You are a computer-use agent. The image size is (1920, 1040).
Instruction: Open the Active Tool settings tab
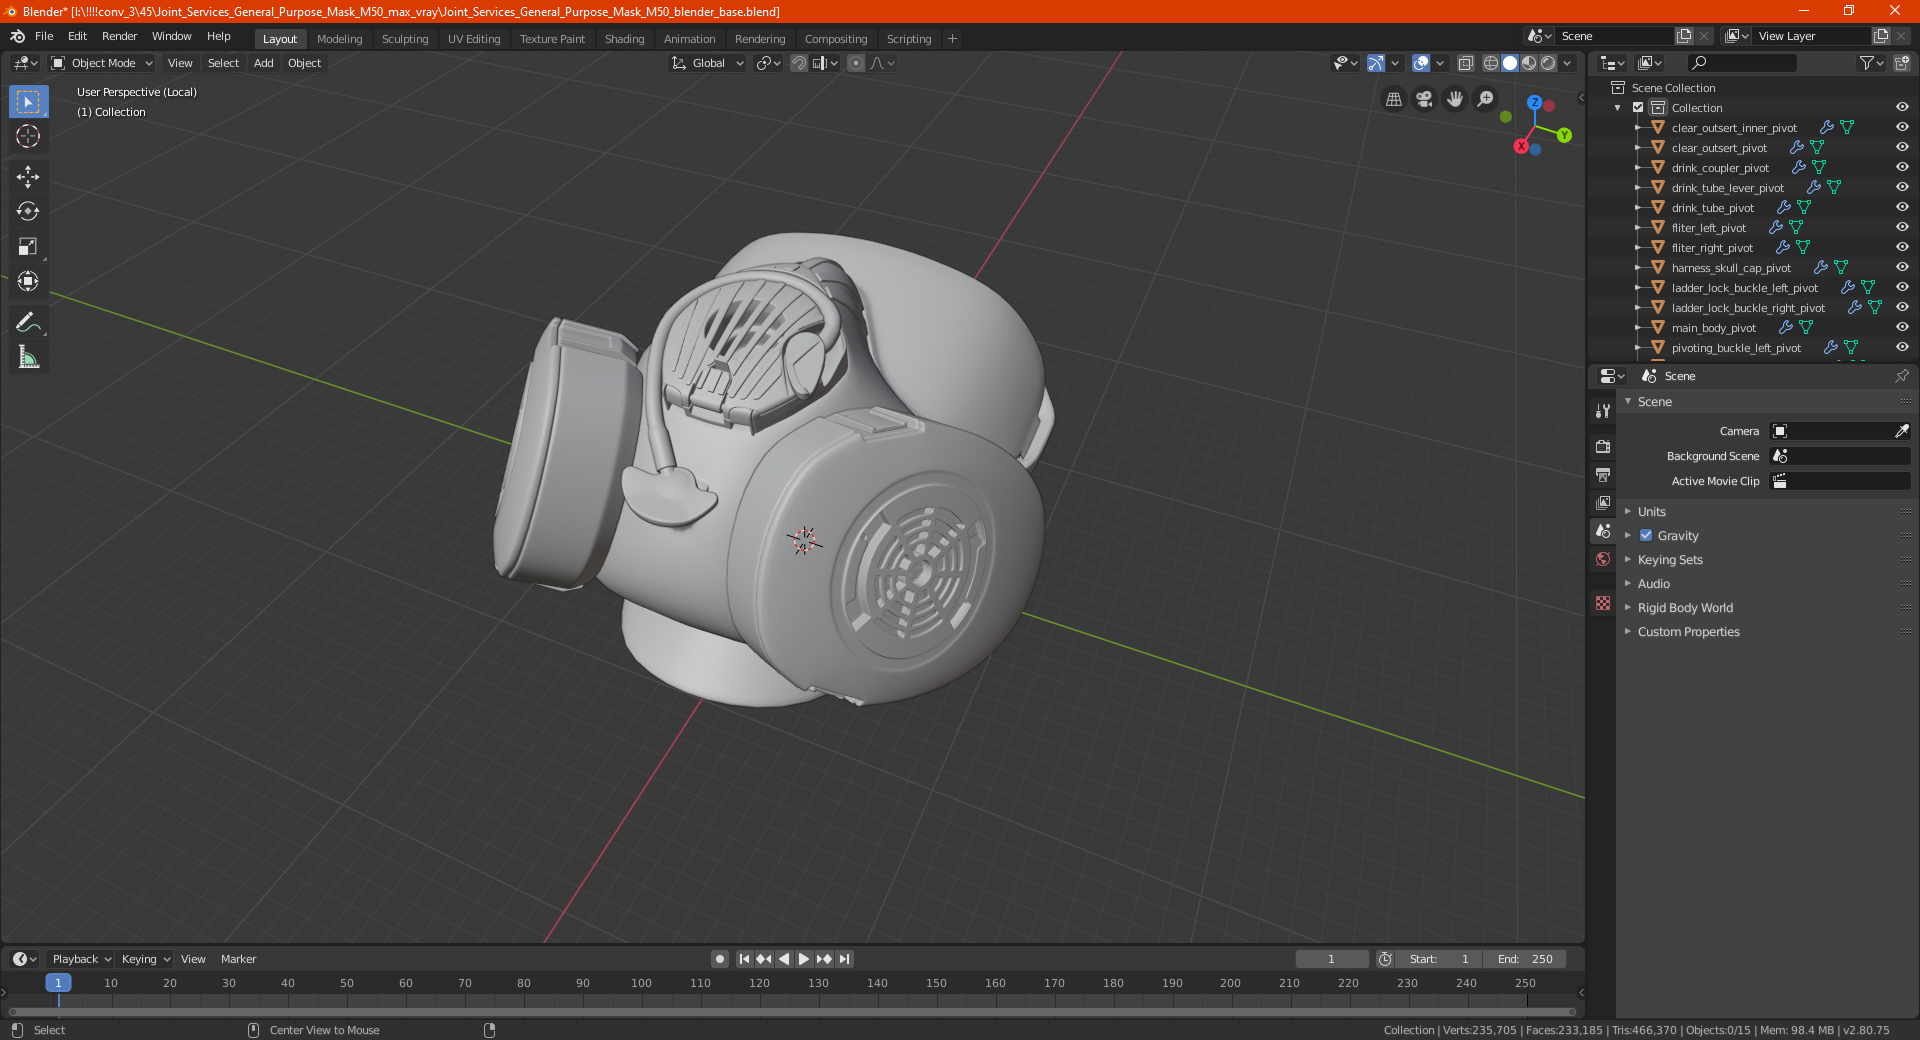pos(1603,411)
